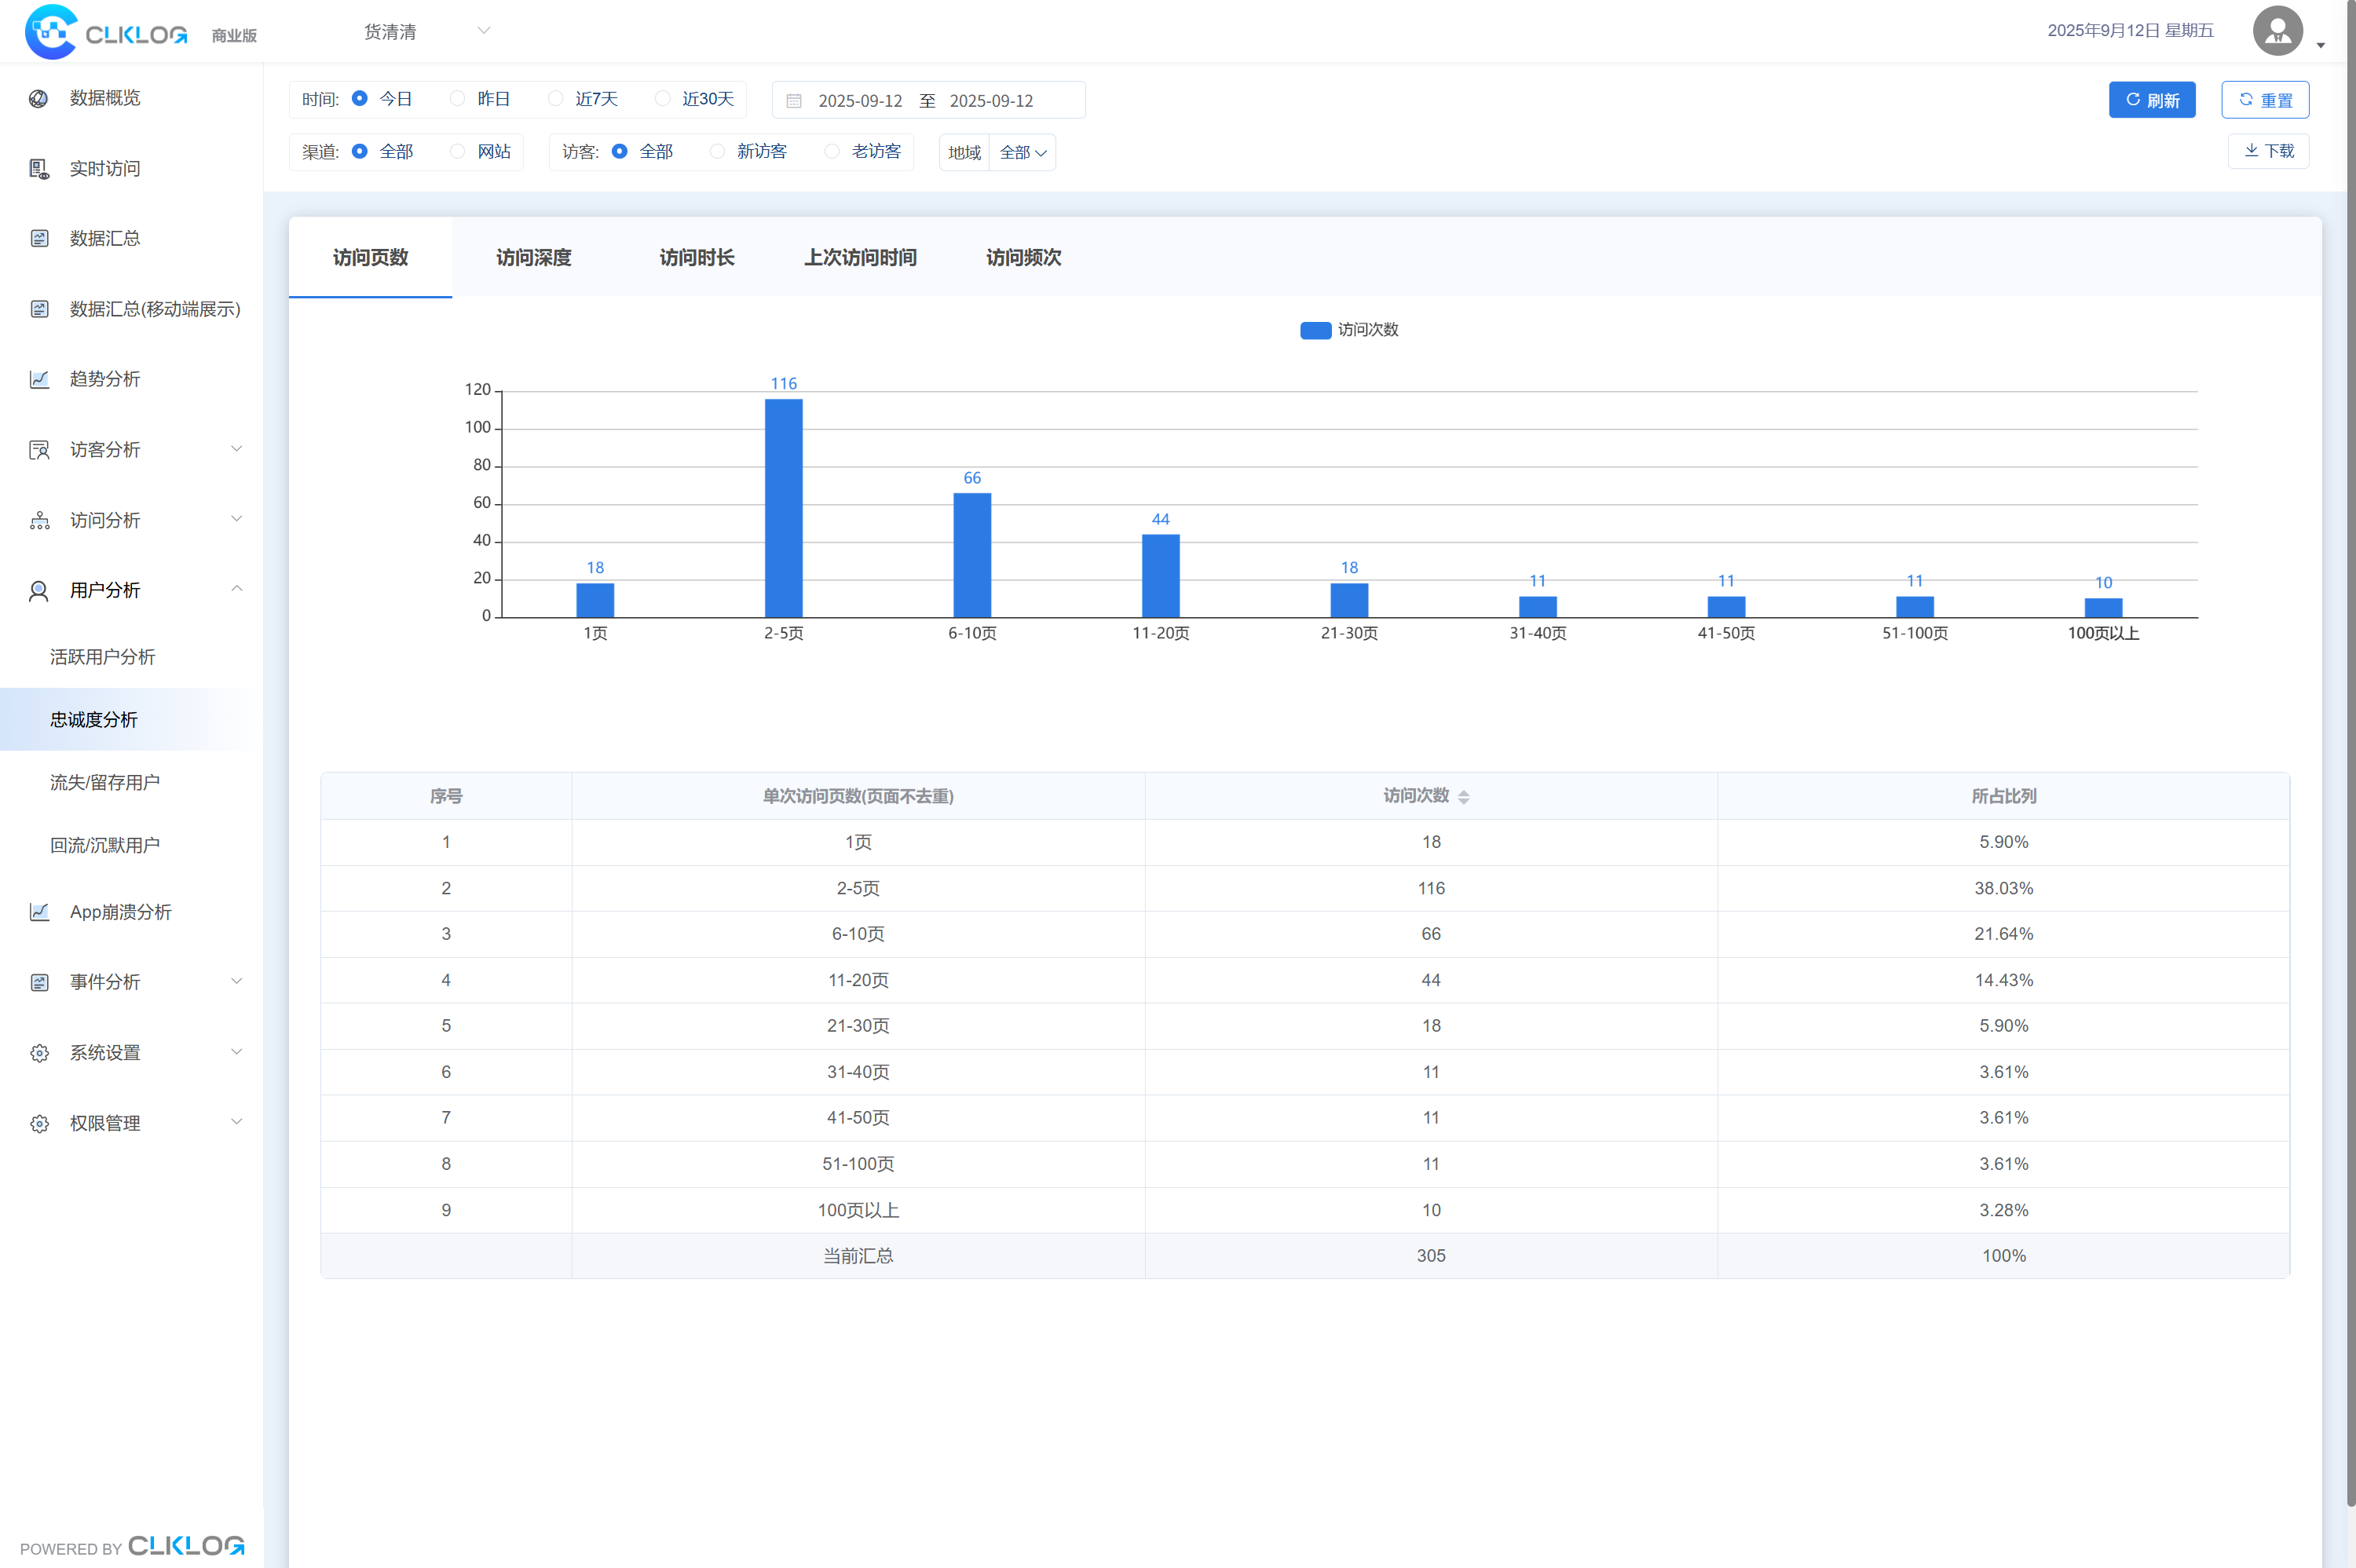Screen dimensions: 2356x1568
Task: Select the 近7天 time radio button
Action: click(x=556, y=99)
